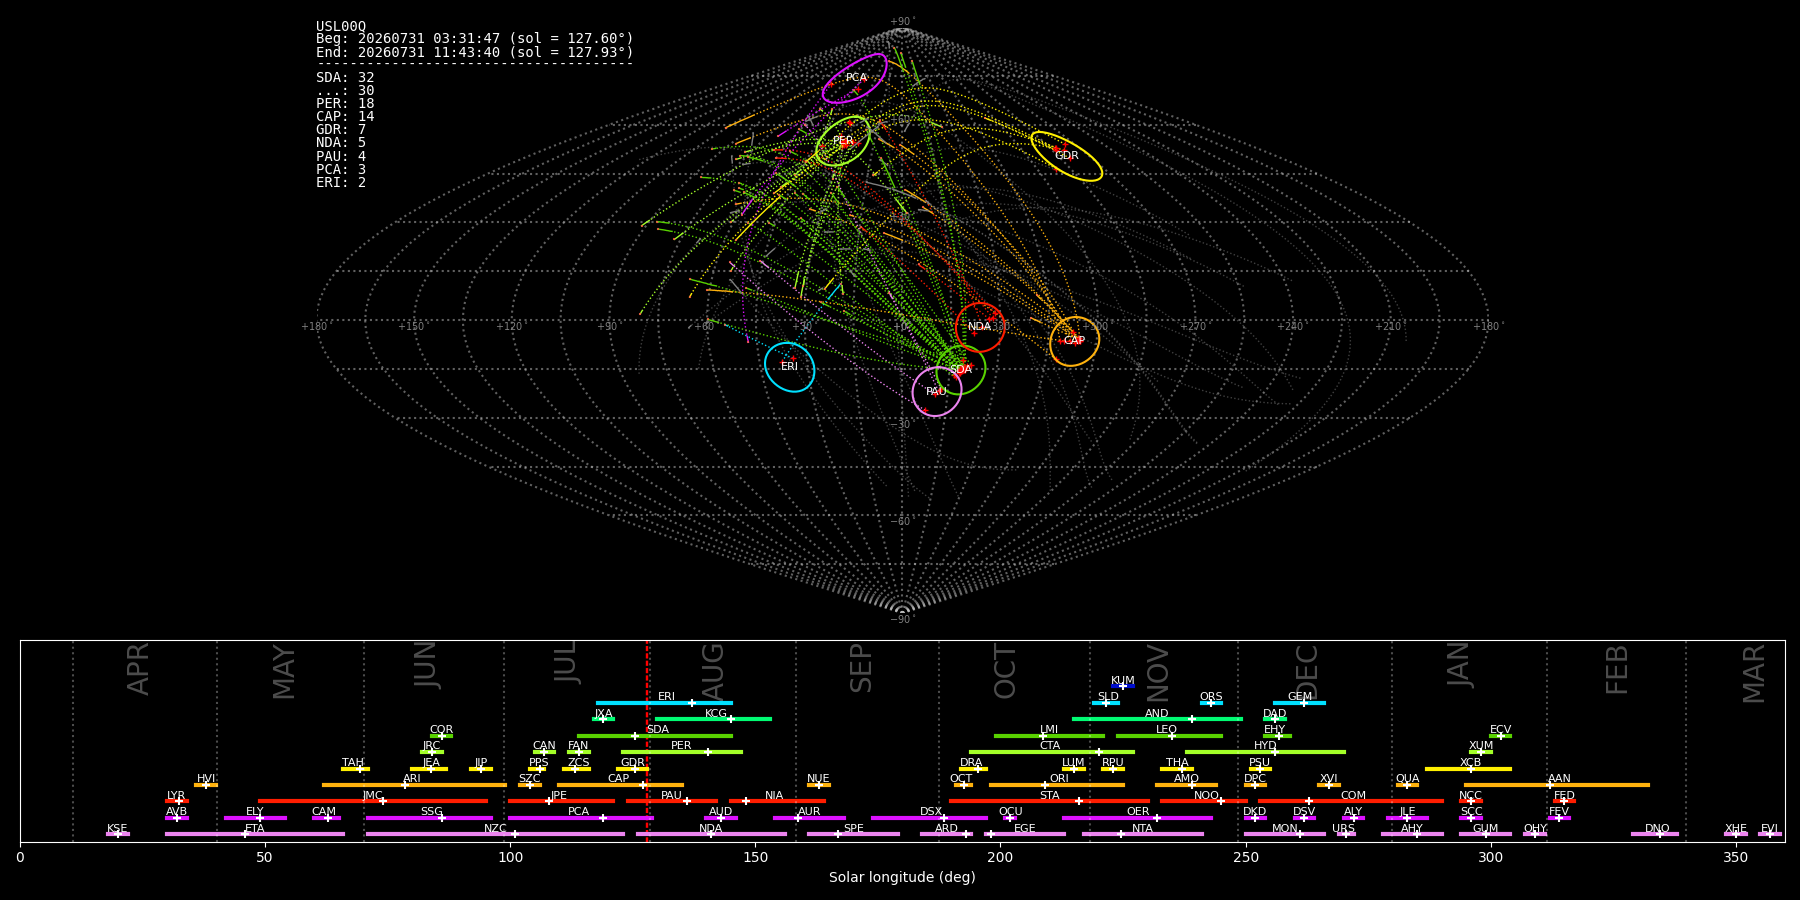Screen dimensions: 1800x900
Task: Click the APR month label in the timeline
Action: (139, 669)
